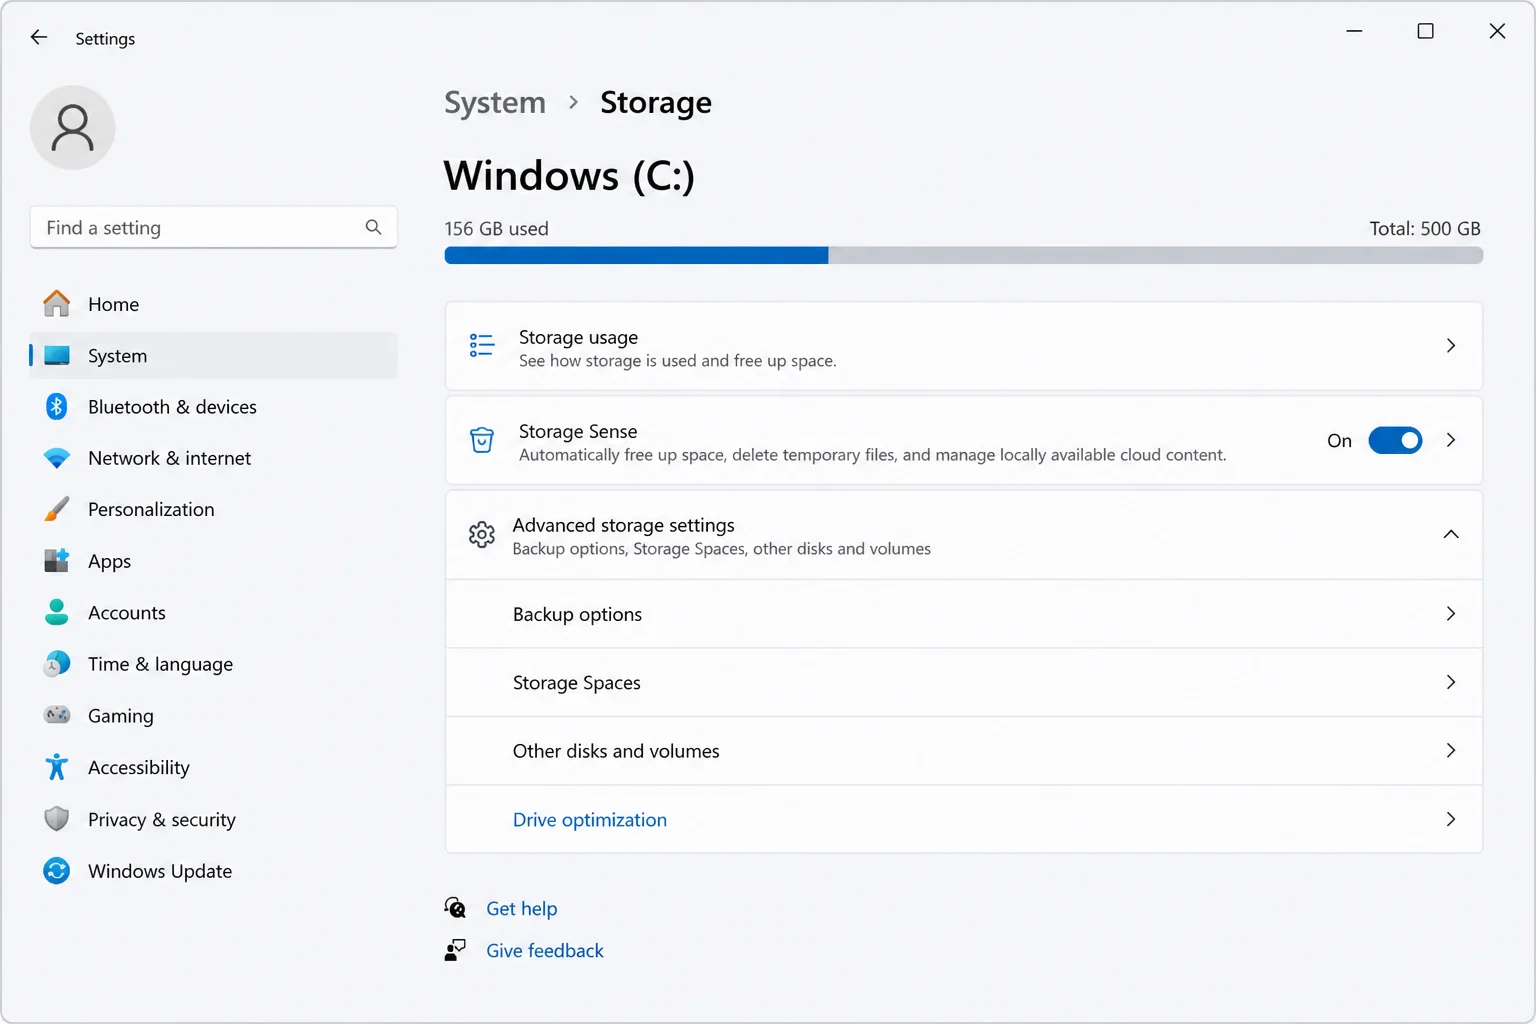Click the System monitor icon
Screen dimensions: 1536x1024
point(57,356)
